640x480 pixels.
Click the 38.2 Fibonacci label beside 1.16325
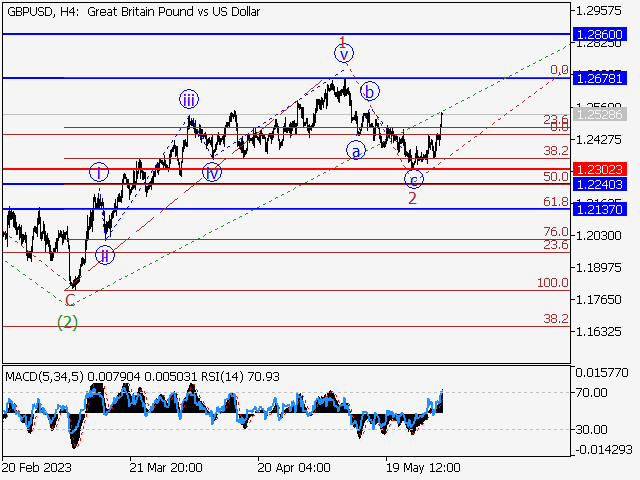tap(556, 318)
